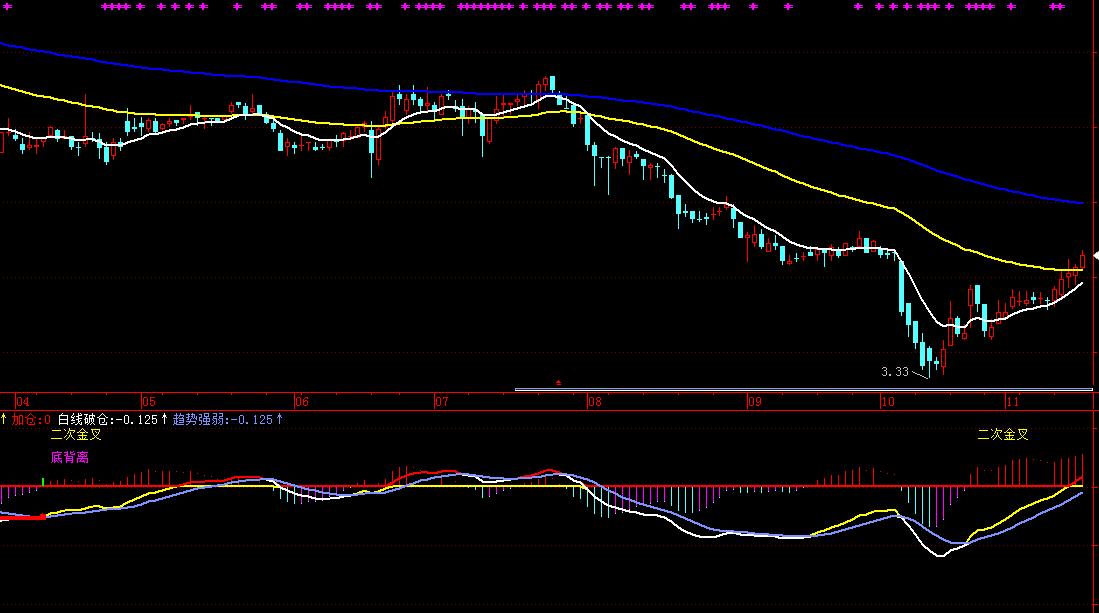Select month 07 on the time axis
Image resolution: width=1099 pixels, height=613 pixels.
click(x=441, y=401)
